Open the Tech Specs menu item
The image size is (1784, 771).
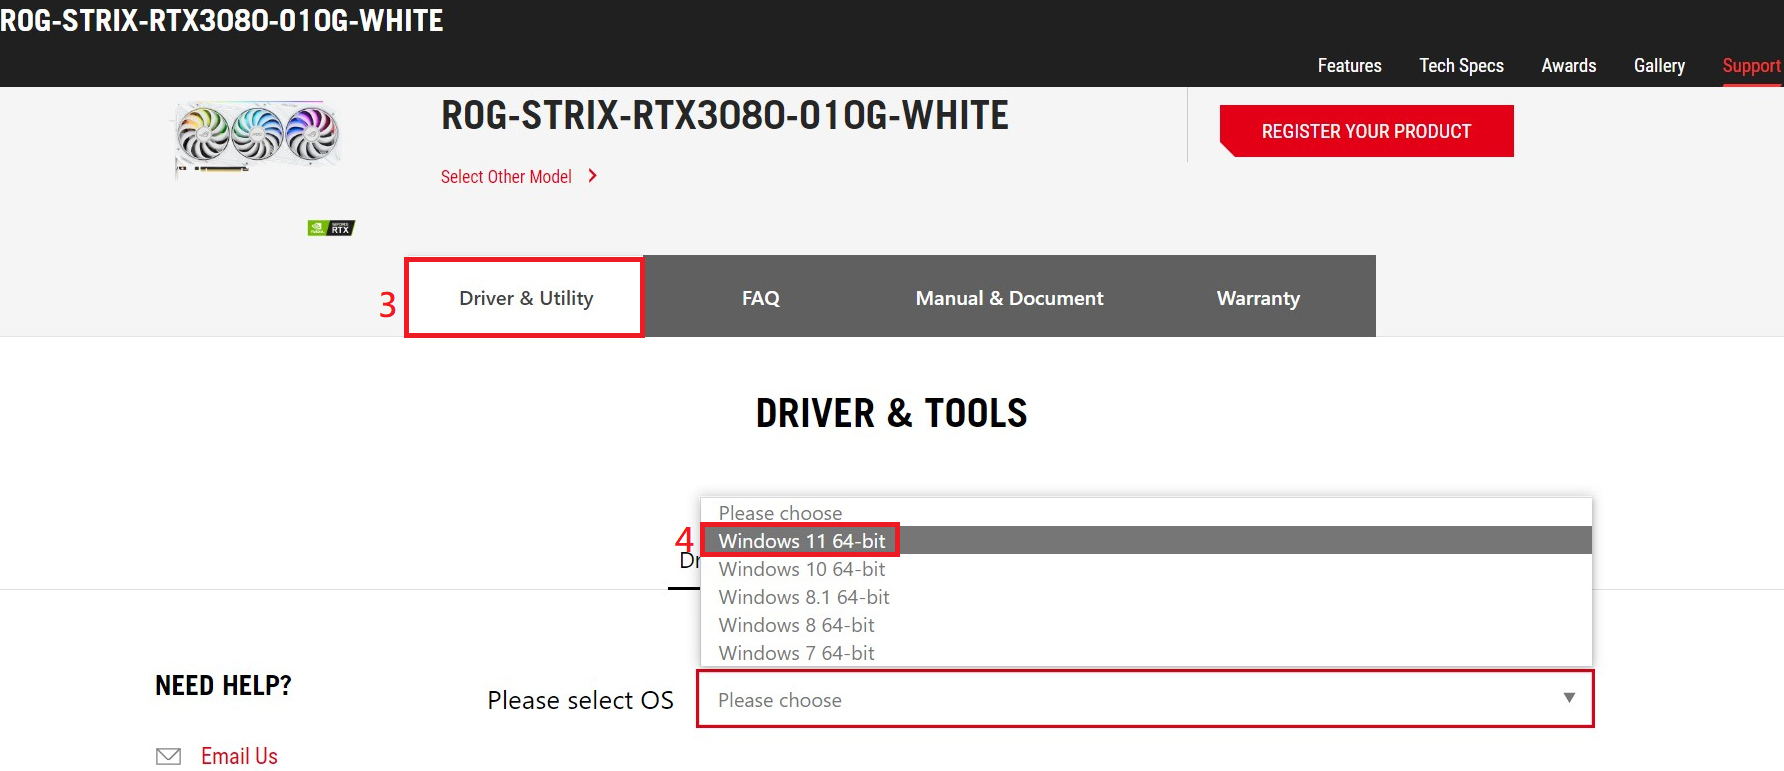[1461, 66]
